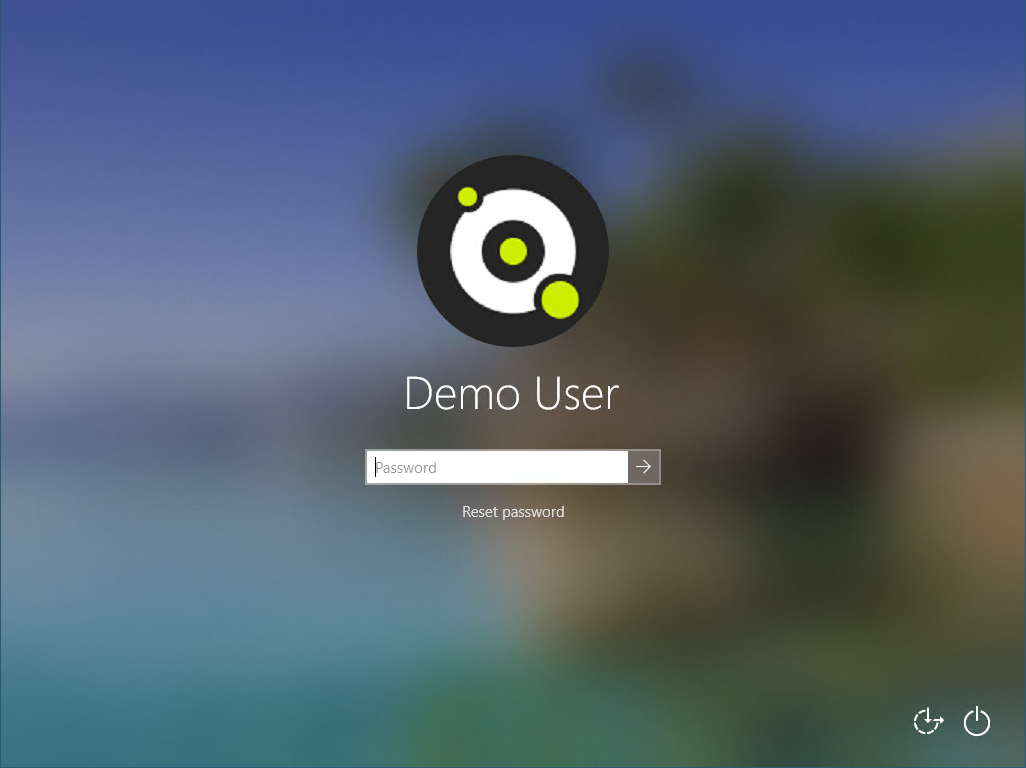Click the Demo User avatar picture
Viewport: 1026px width, 768px height.
tap(513, 251)
